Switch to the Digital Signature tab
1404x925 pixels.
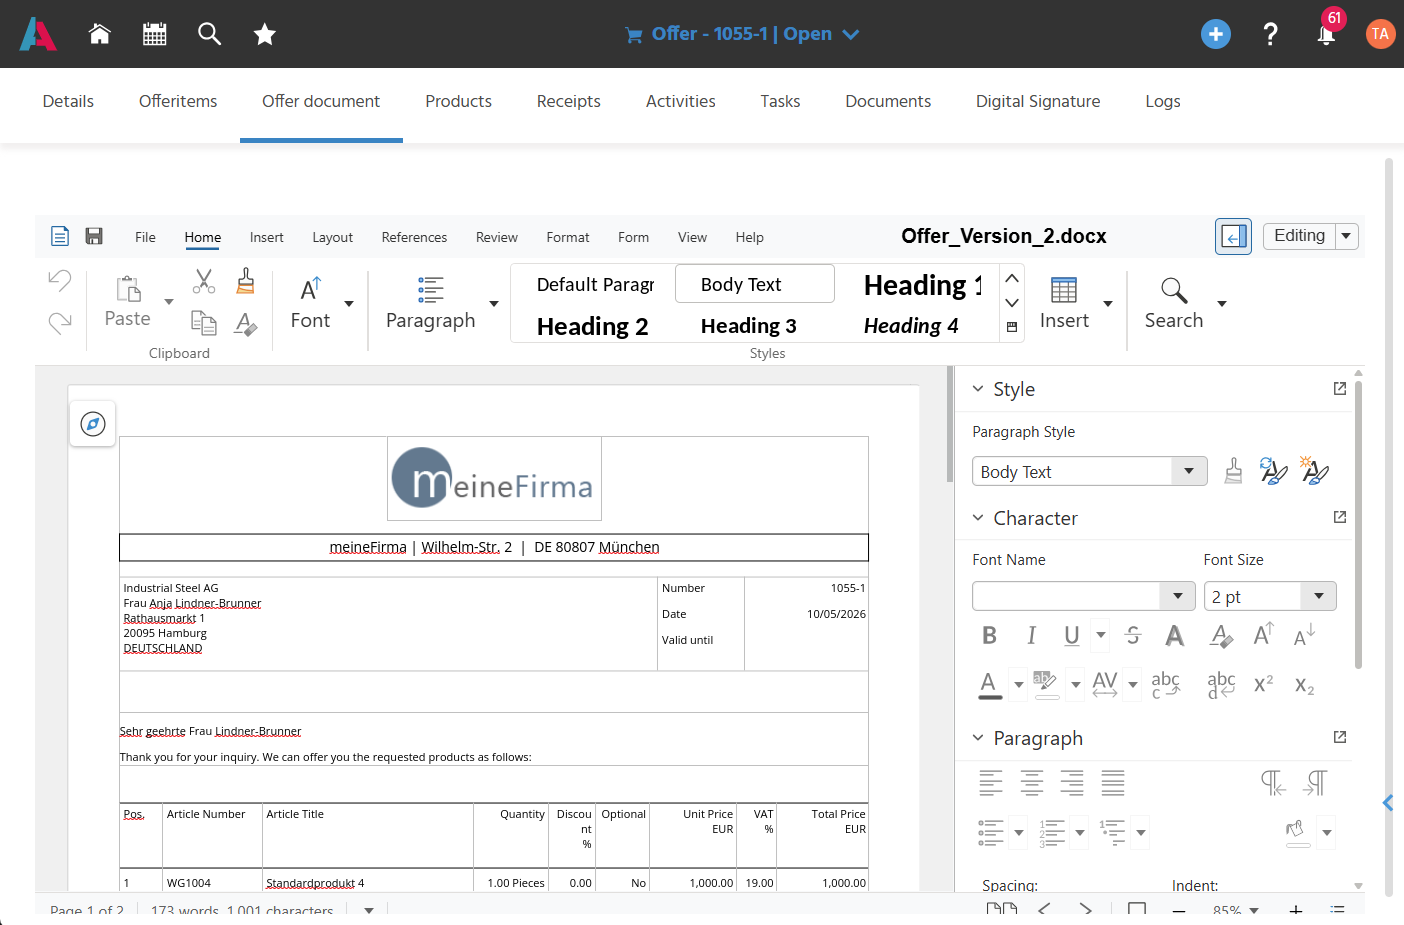[x=1038, y=101]
